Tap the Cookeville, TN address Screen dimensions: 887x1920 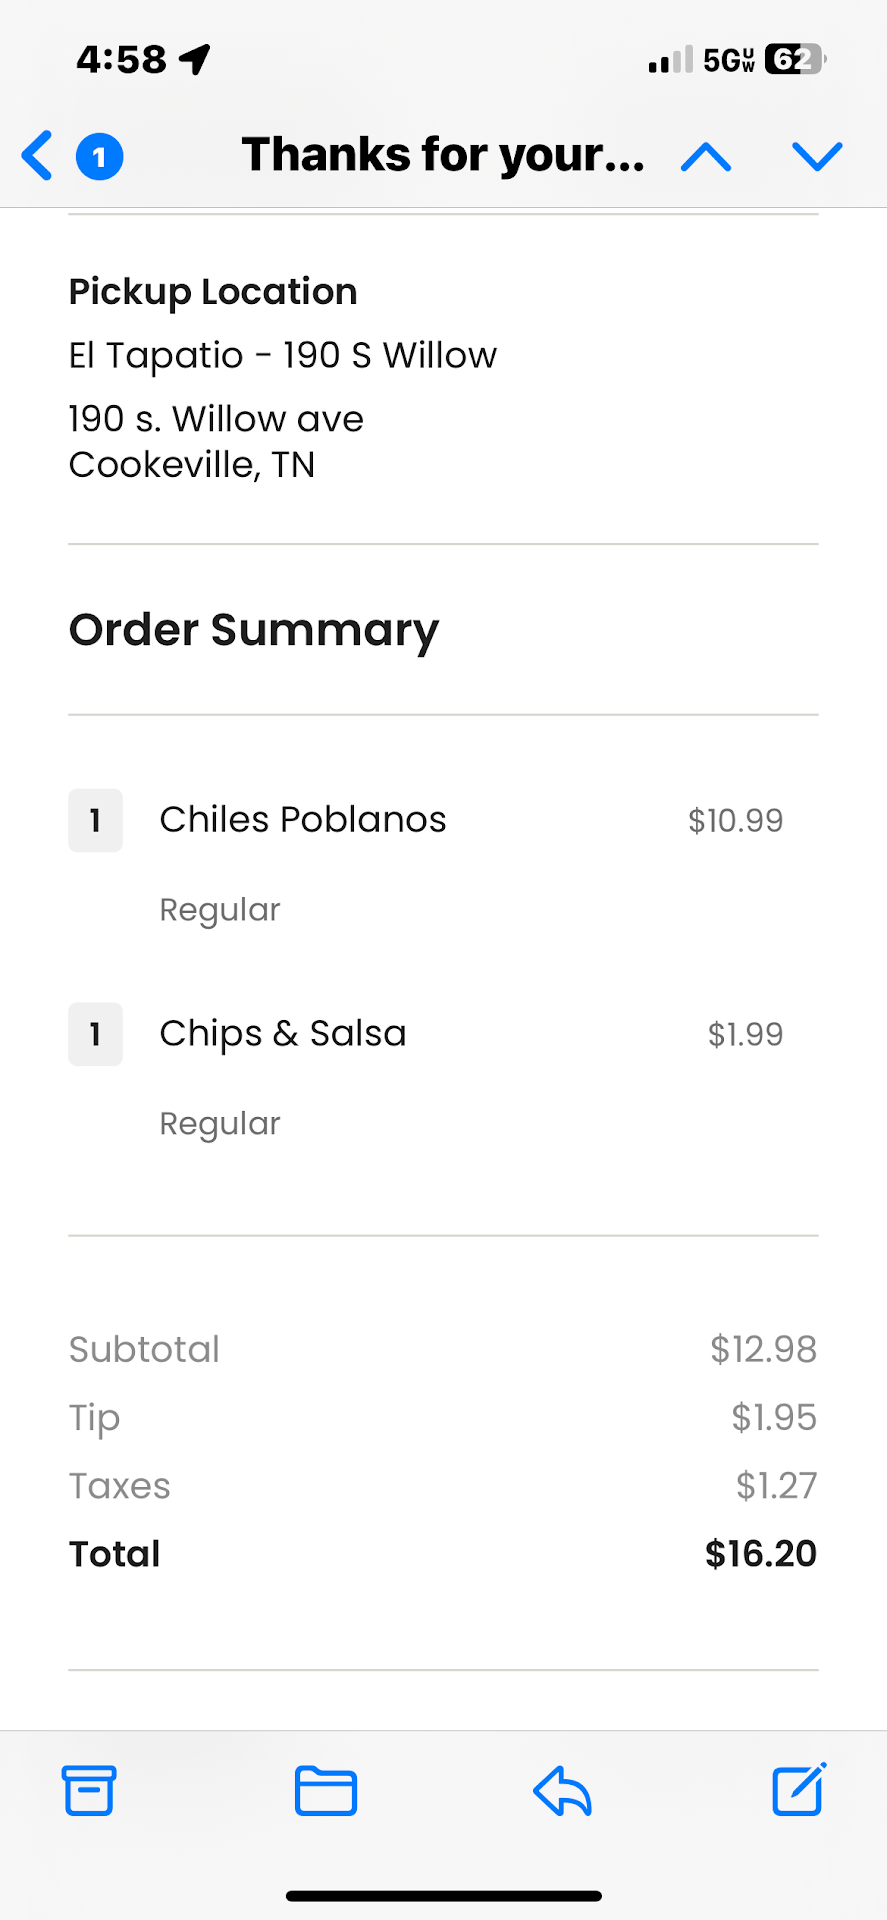(x=192, y=465)
